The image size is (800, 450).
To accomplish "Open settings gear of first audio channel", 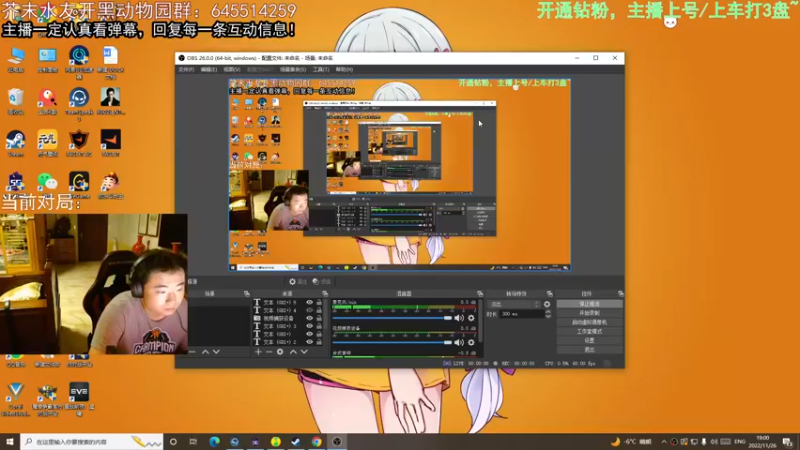I will 471,318.
